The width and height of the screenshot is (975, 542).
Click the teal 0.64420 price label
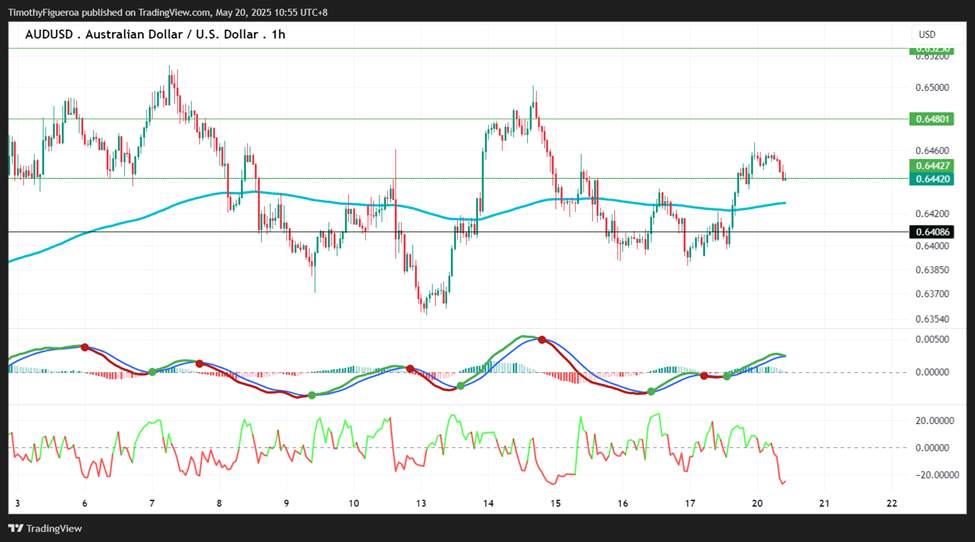pos(931,179)
